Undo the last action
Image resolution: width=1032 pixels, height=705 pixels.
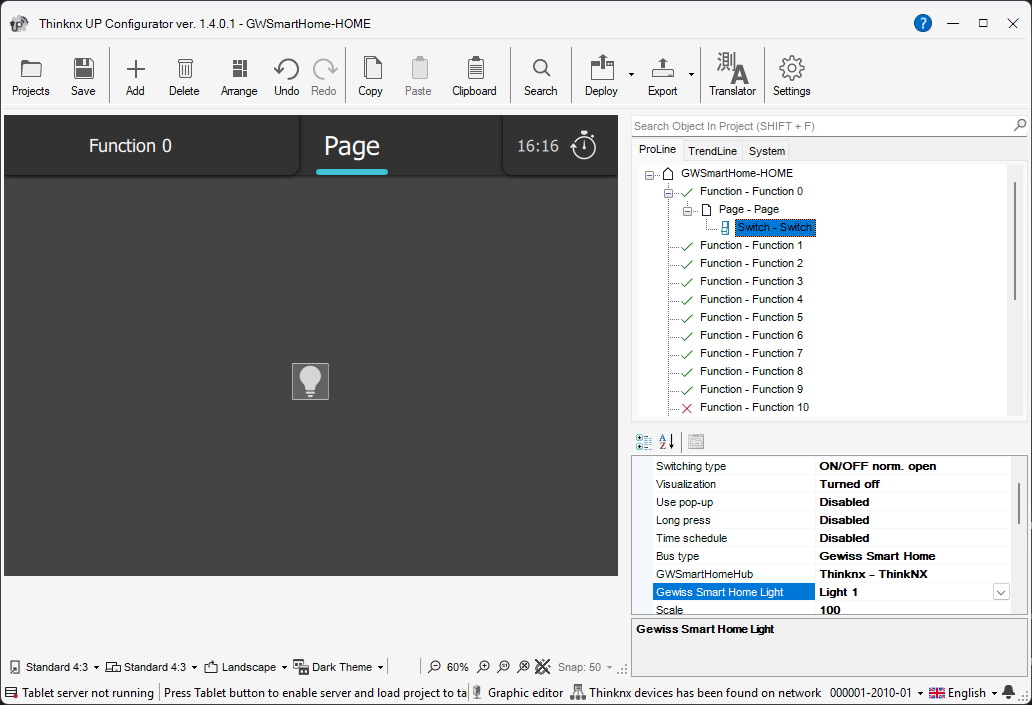tap(286, 77)
